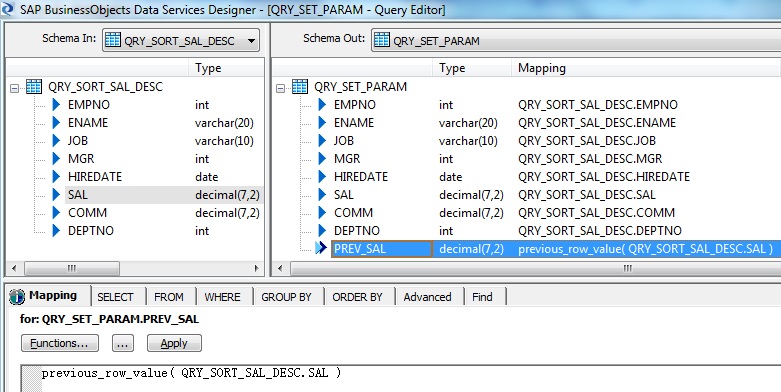
Task: Click the Schema Out horizontal scrollbar thumb
Action: pos(536,268)
